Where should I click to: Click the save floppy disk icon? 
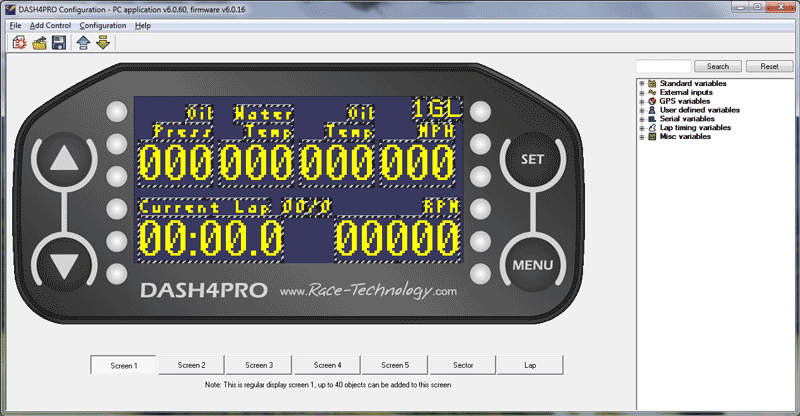click(x=59, y=43)
